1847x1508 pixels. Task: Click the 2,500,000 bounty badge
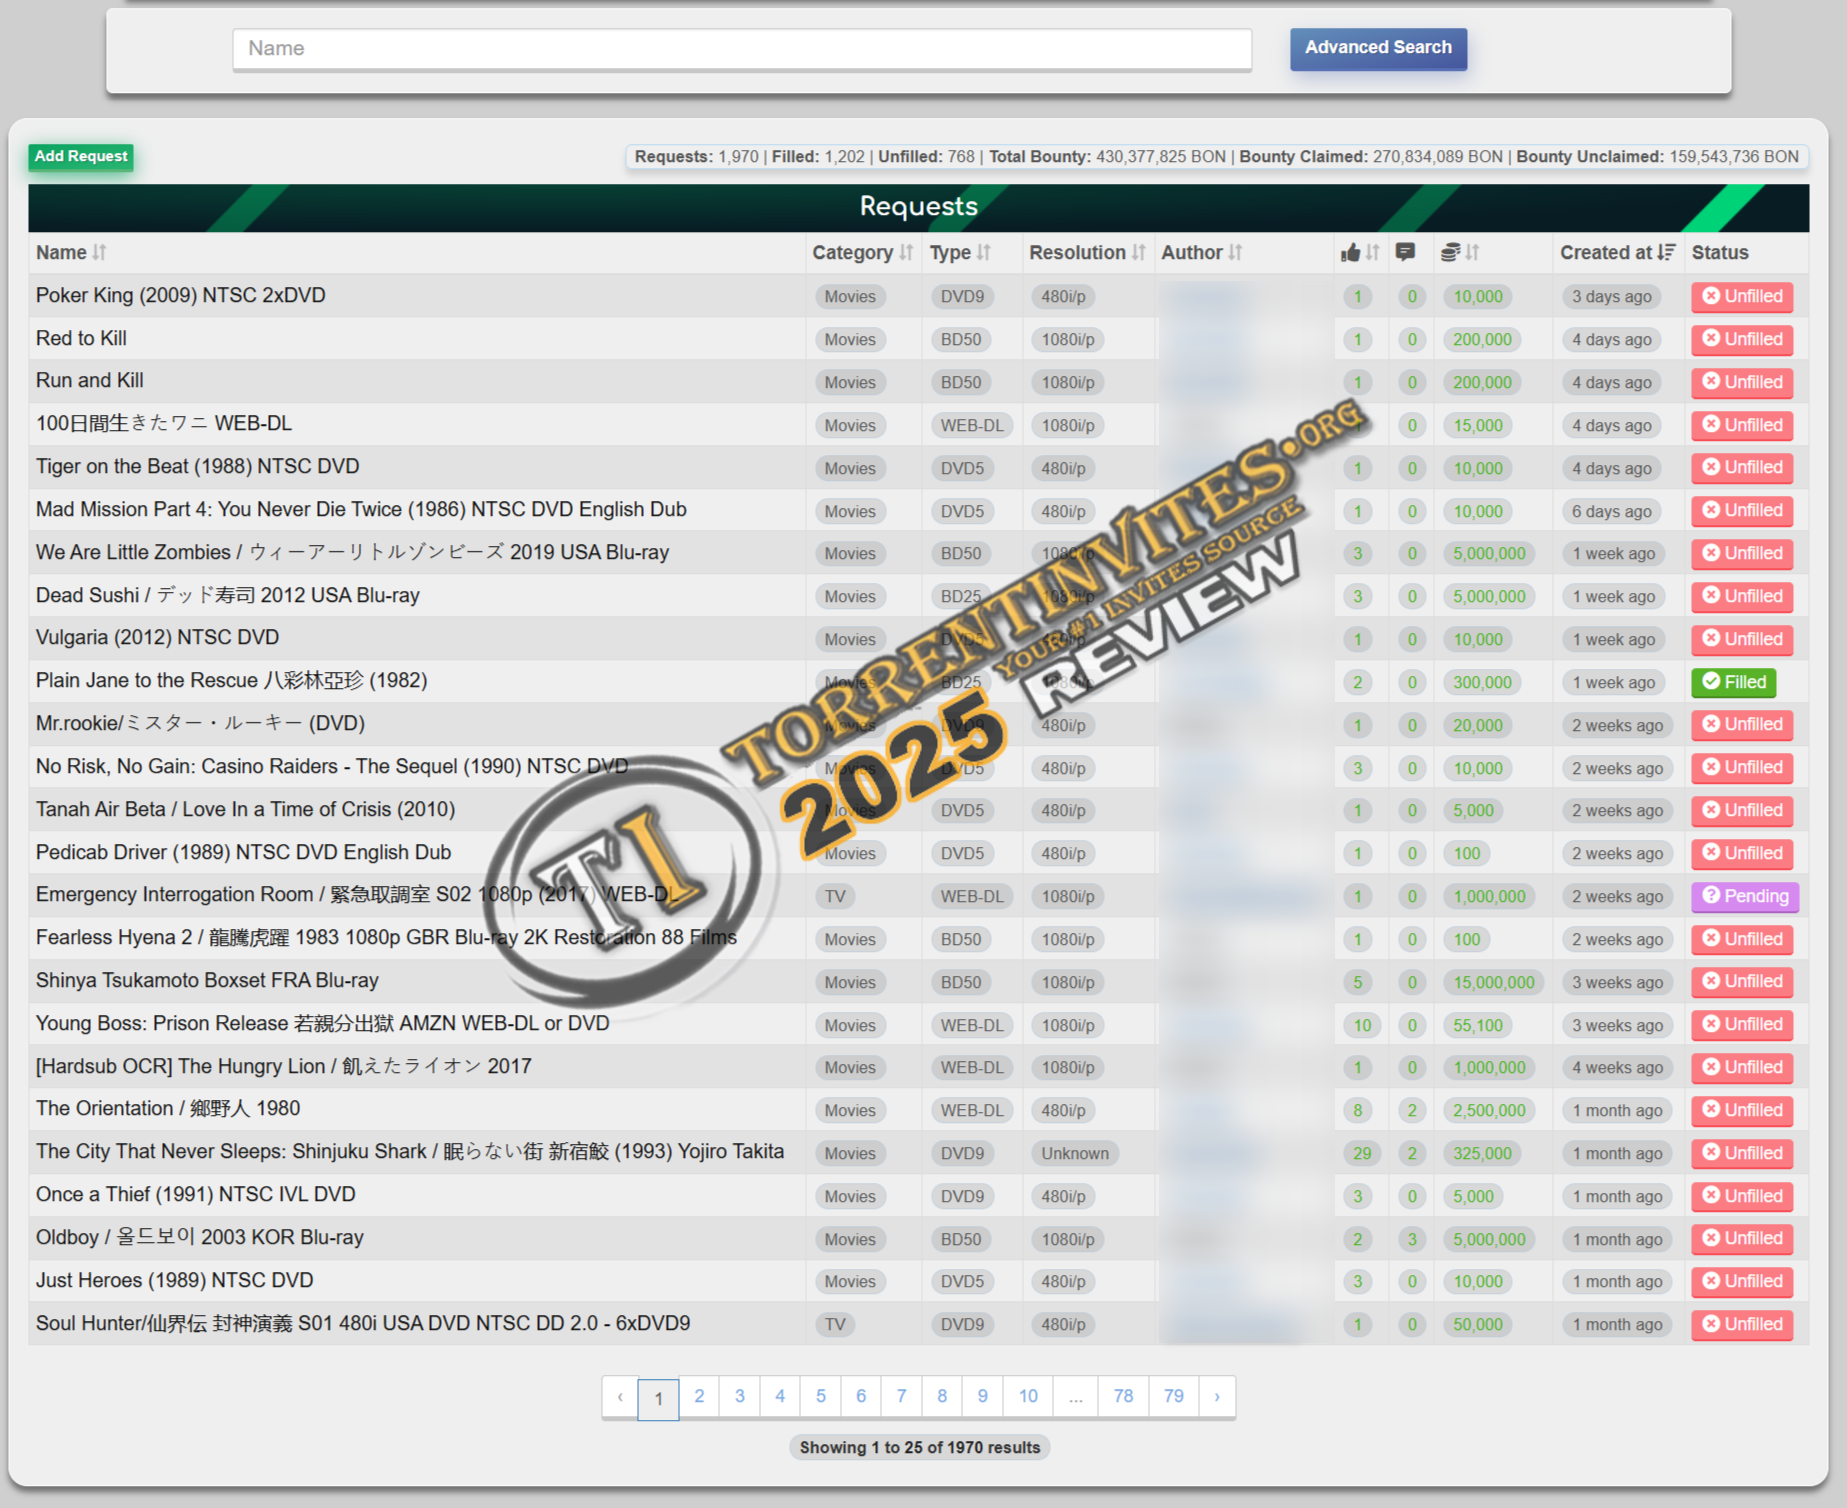pos(1490,1110)
